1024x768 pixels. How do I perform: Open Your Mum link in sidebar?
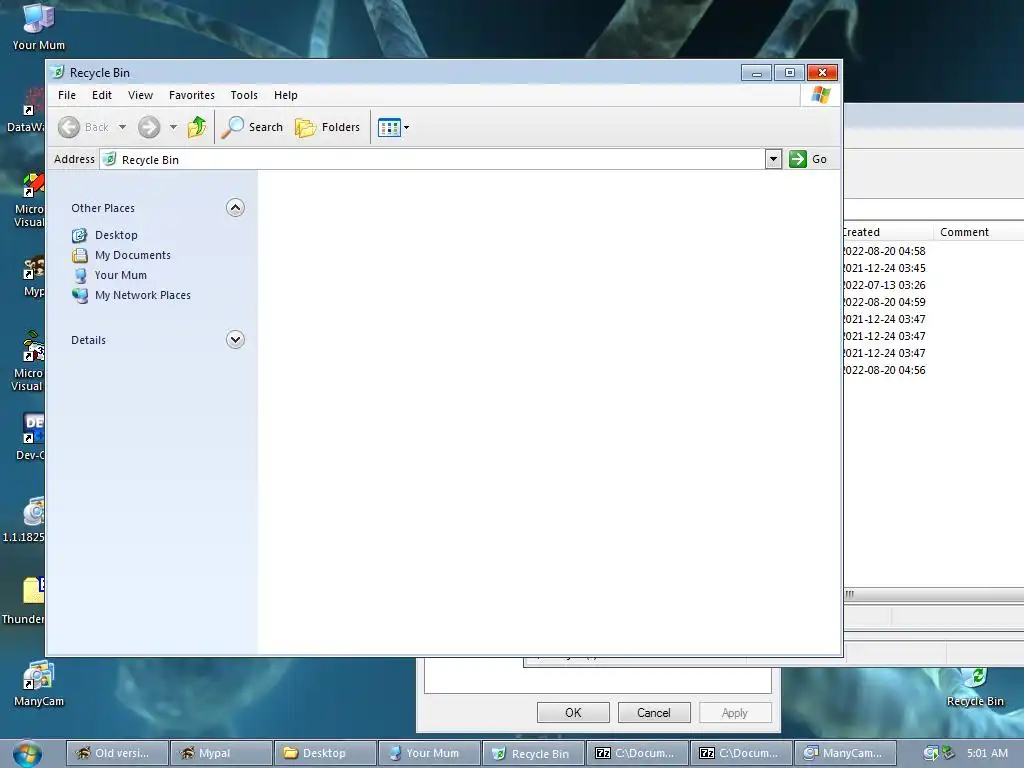tap(121, 276)
